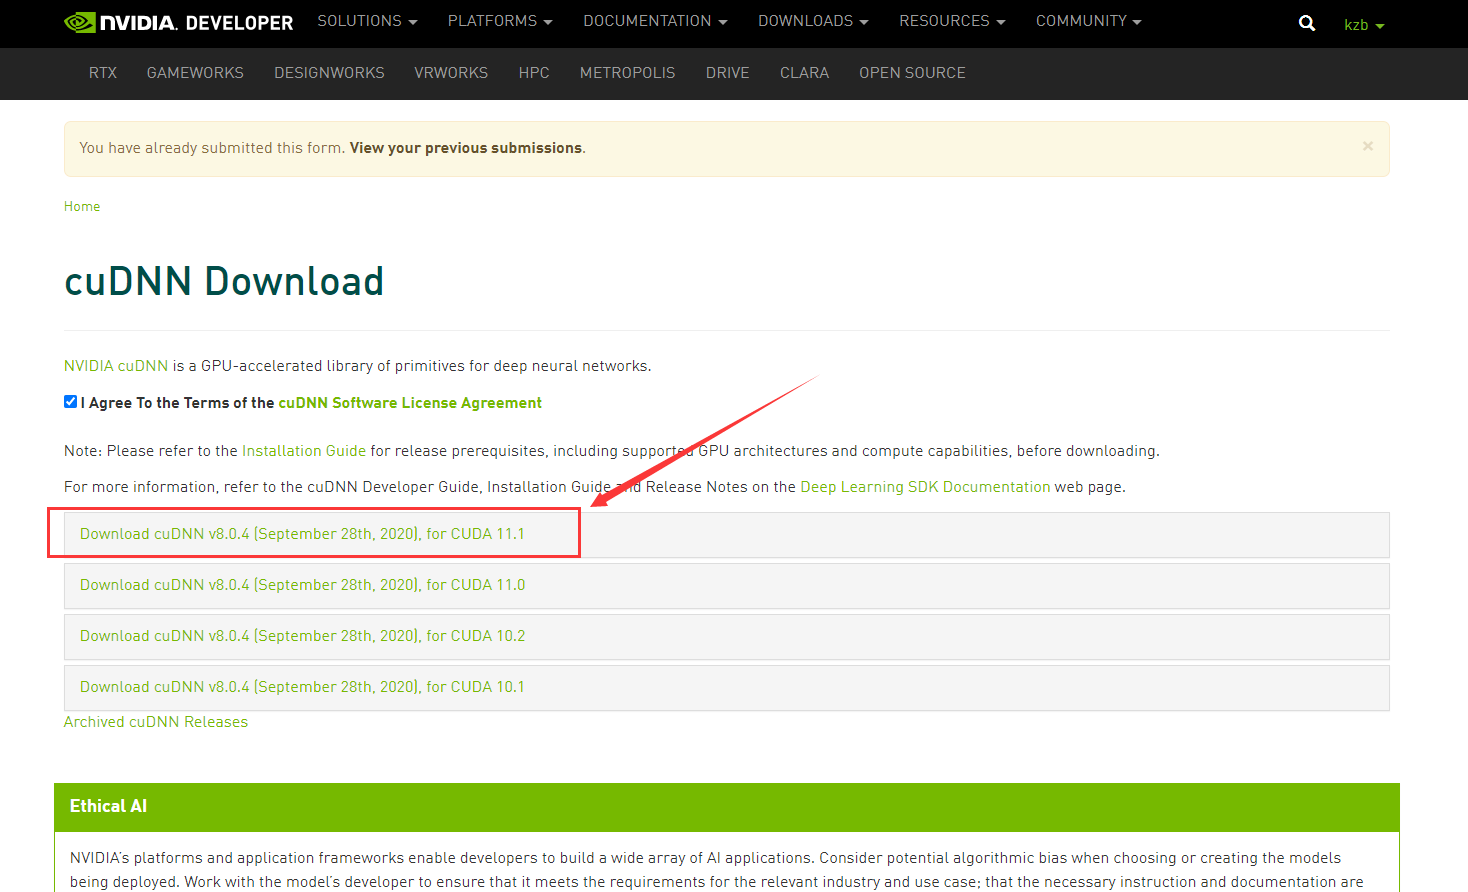
Task: Select VRWorks in the secondary nav
Action: pos(451,73)
